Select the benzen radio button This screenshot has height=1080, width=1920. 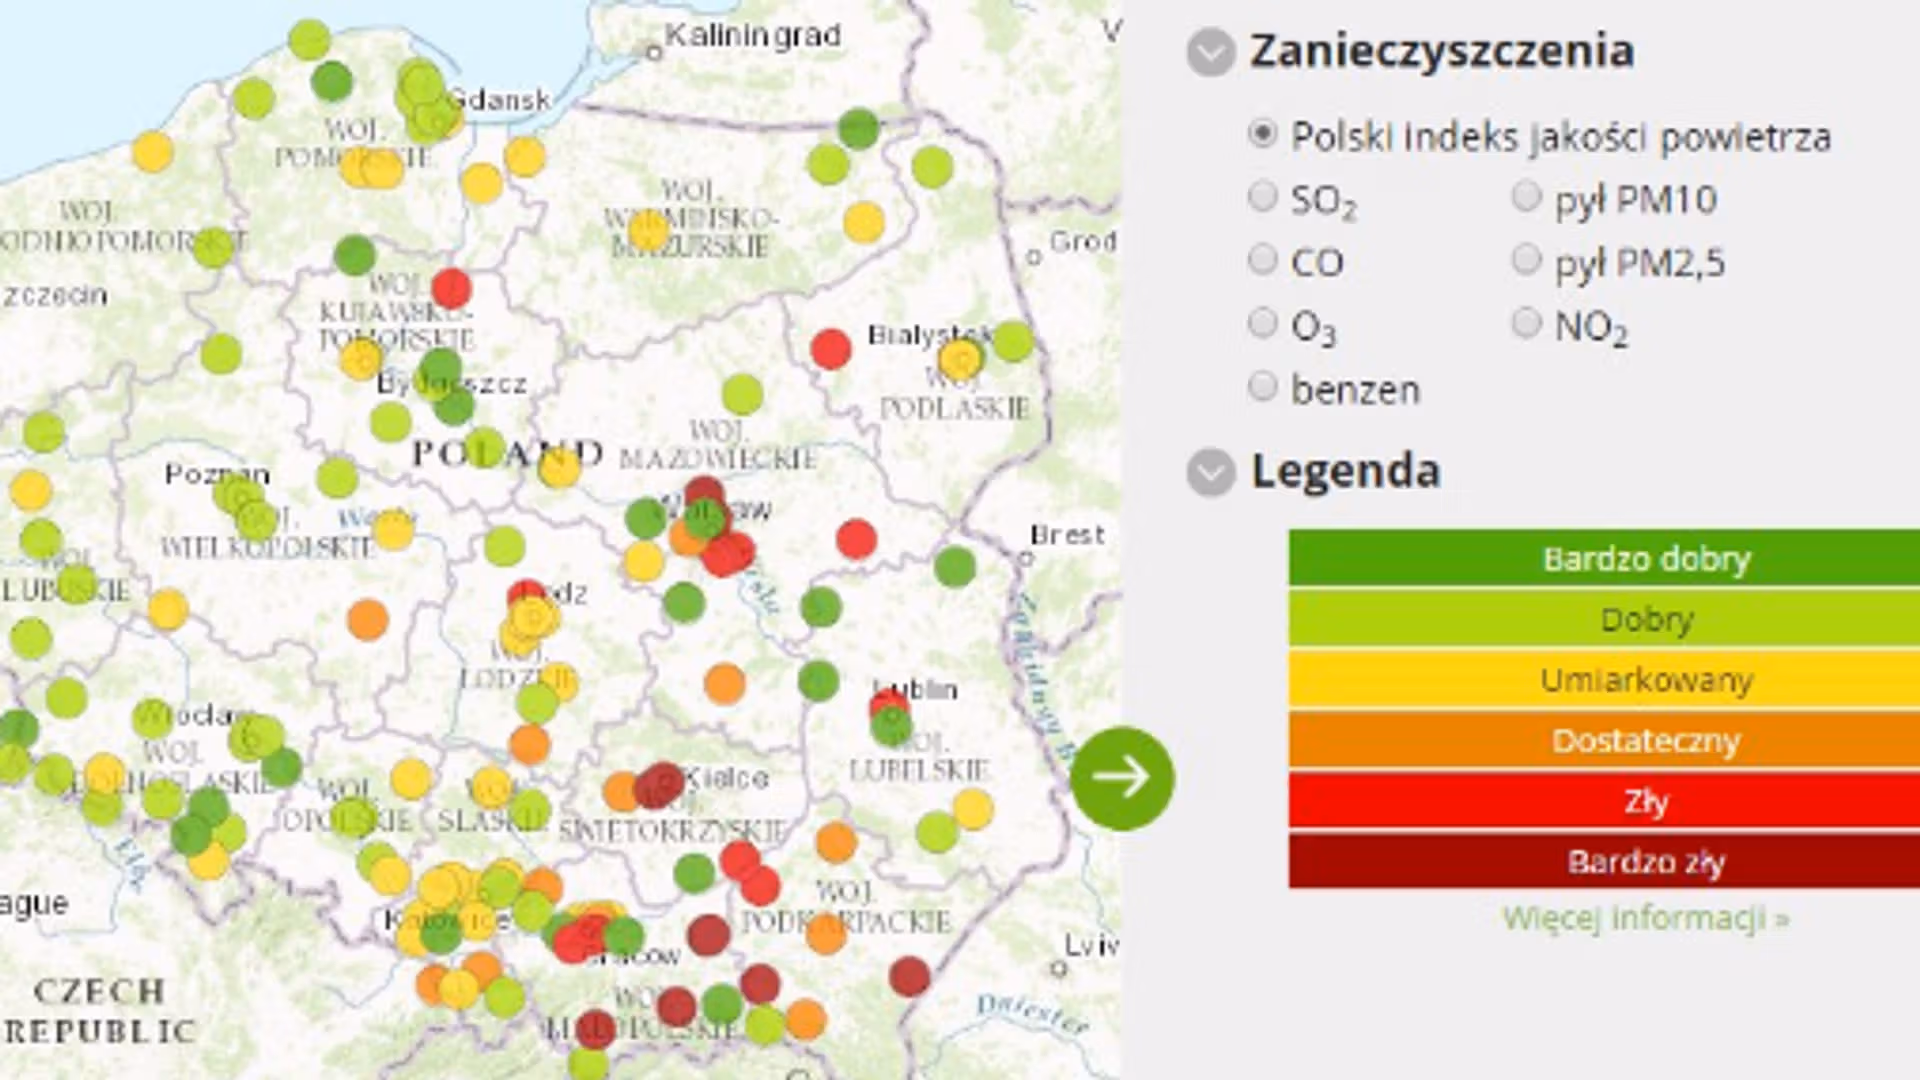[x=1263, y=386]
